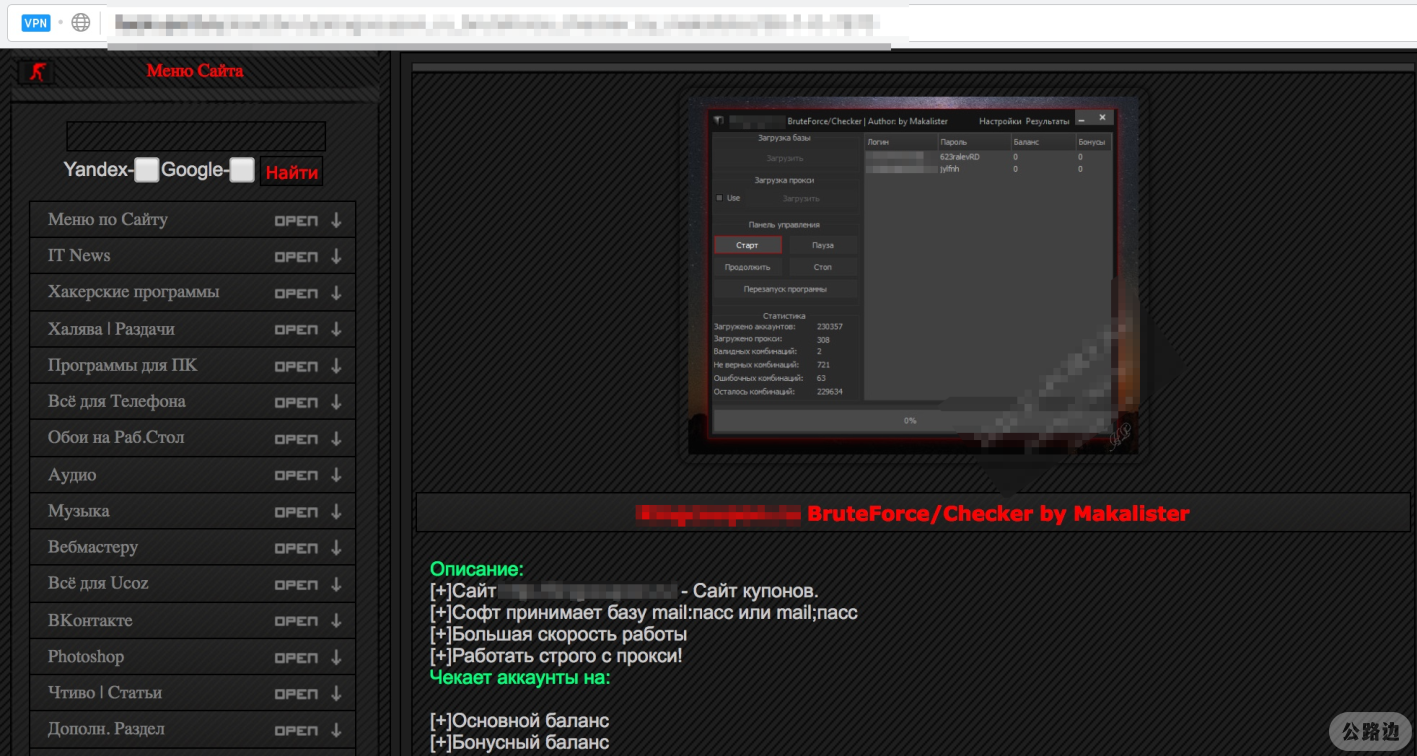Click the Меню Сайта header title
Viewport: 1417px width, 756px height.
point(195,71)
